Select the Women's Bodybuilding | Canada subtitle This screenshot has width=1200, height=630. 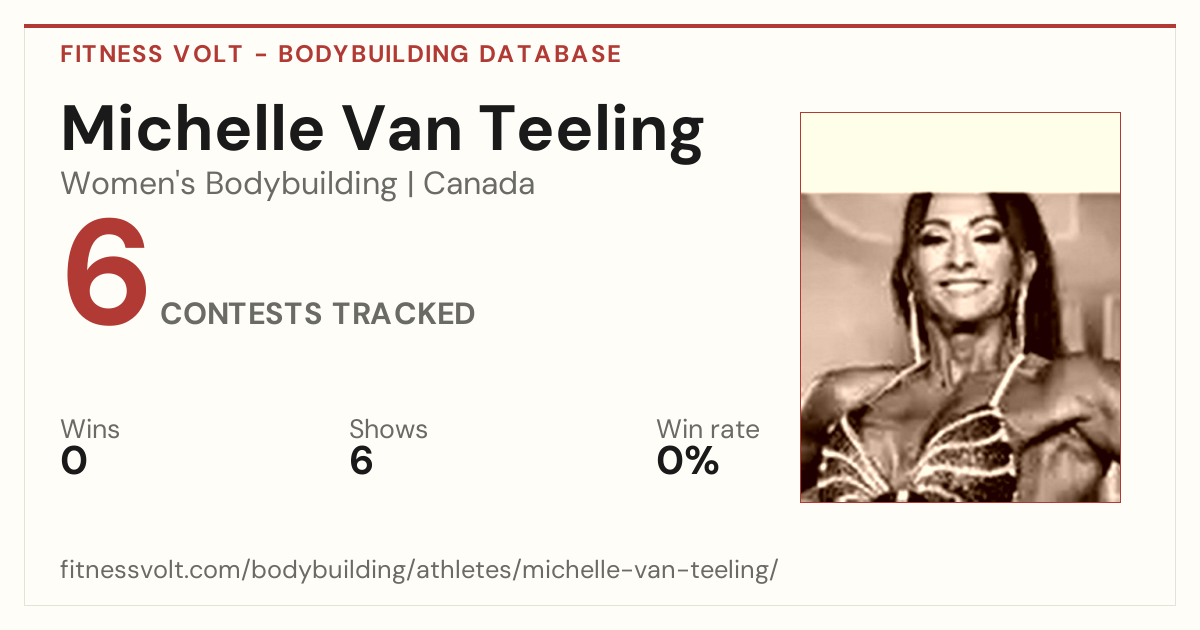(x=297, y=184)
